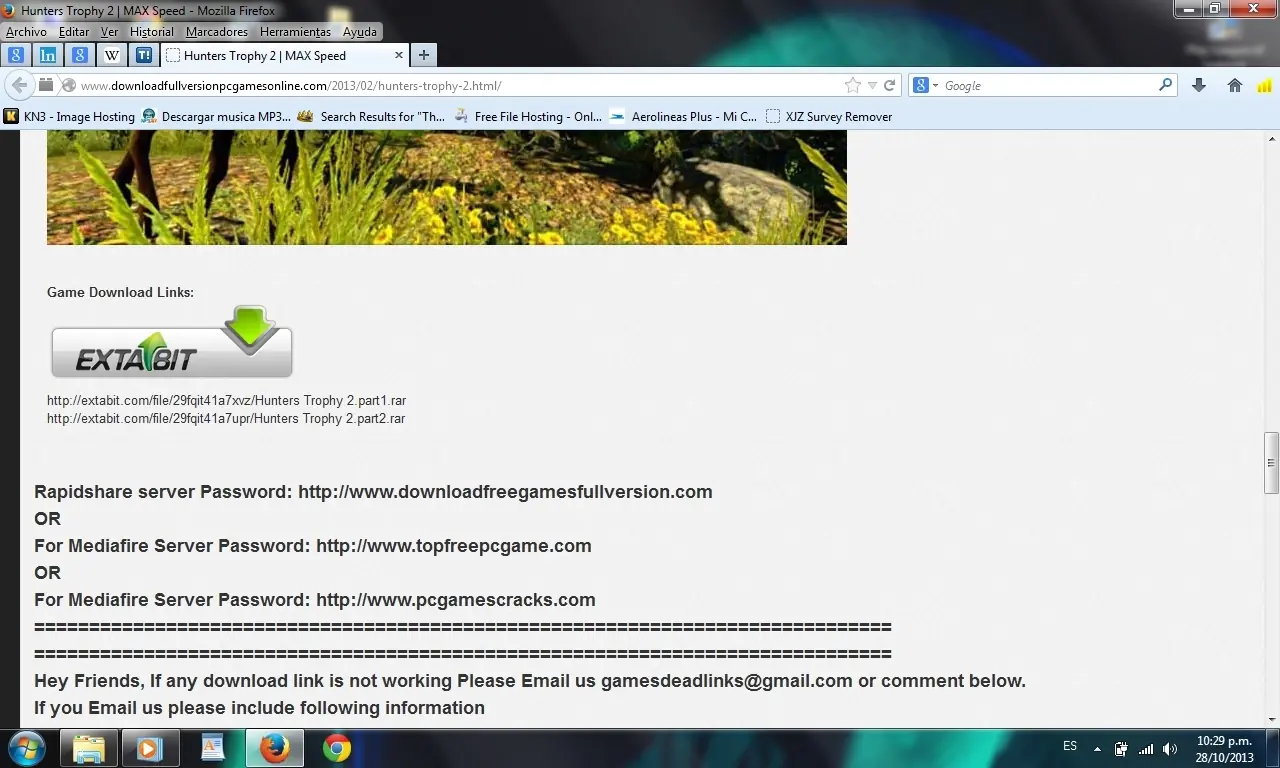
Task: Click the ES language indicator
Action: (x=1070, y=746)
